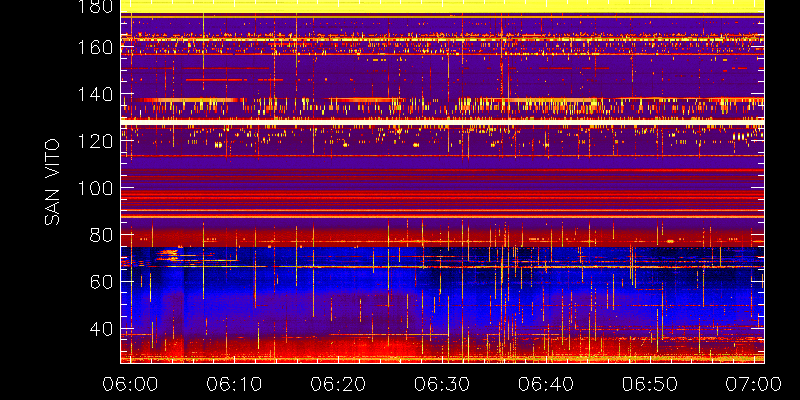Image resolution: width=800 pixels, height=400 pixels.
Task: Click the 140 frequency axis label
Action: tap(96, 94)
